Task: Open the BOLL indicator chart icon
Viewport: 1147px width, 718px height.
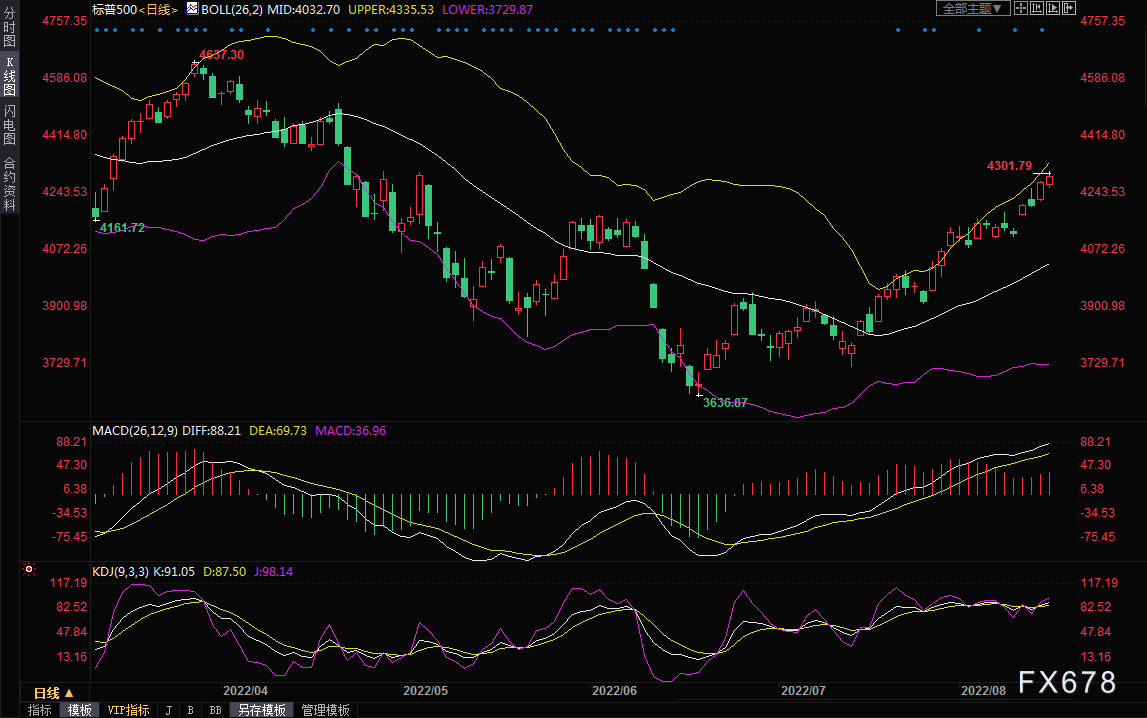Action: click(x=192, y=9)
